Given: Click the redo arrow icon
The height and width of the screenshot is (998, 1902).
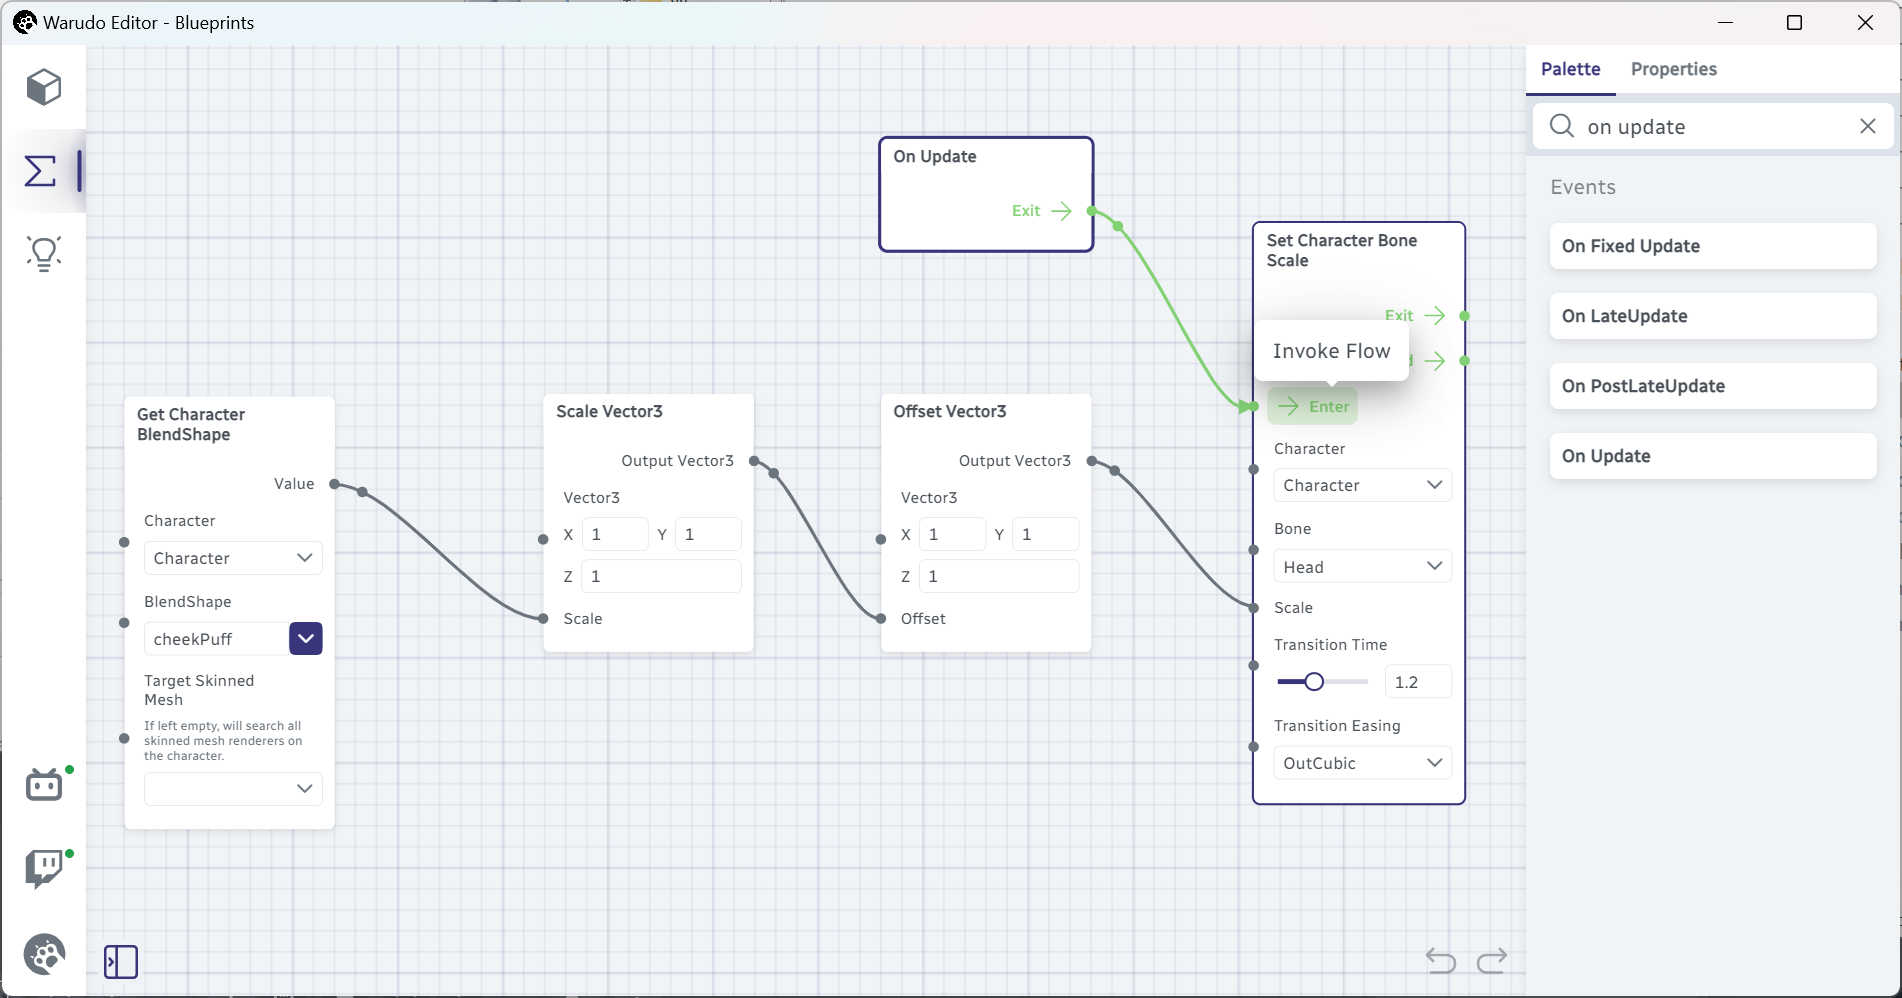Looking at the screenshot, I should 1492,961.
